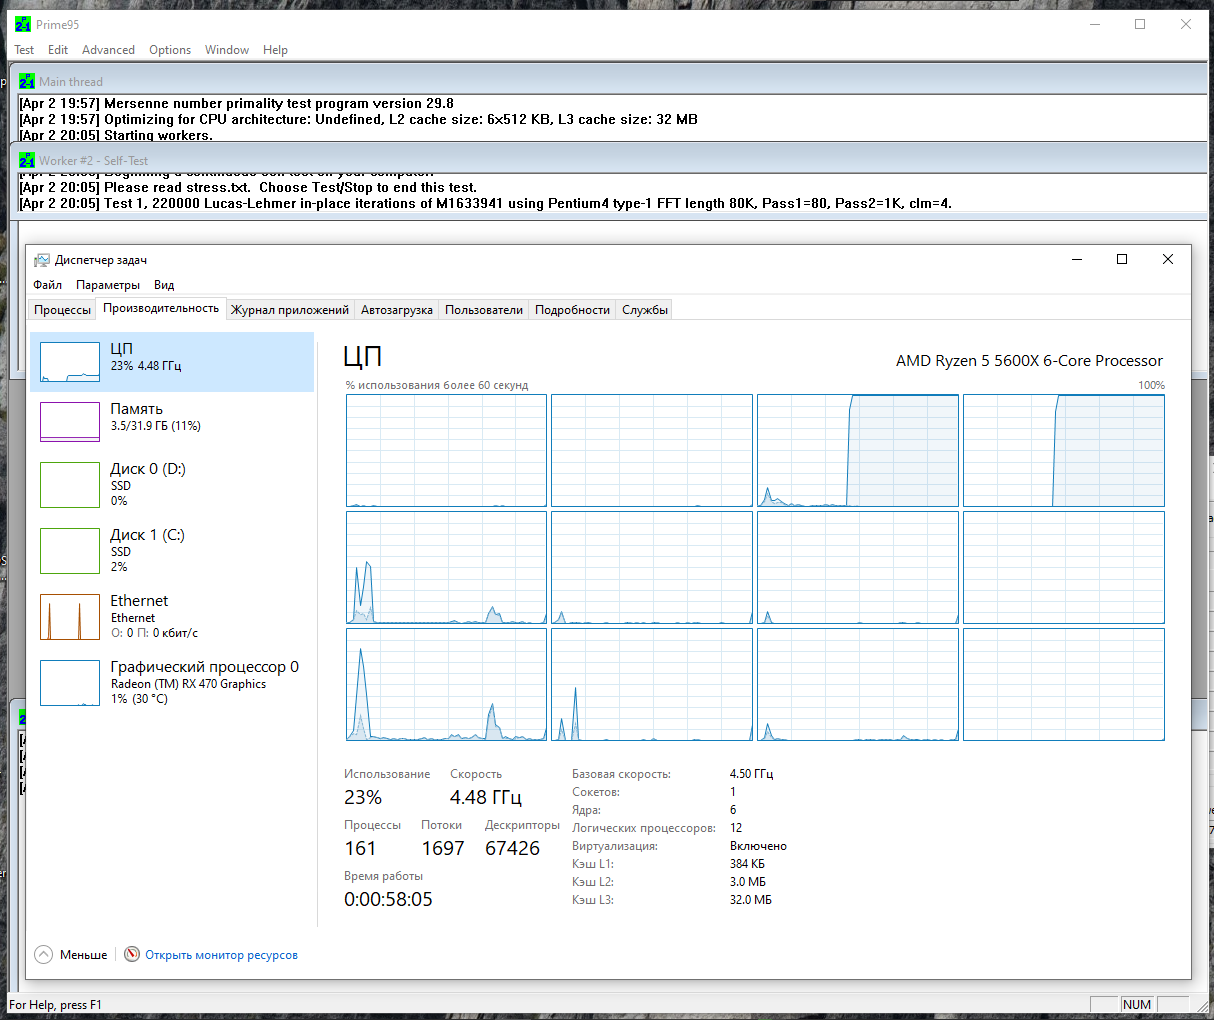Open the Вид menu in Task Manager
Image resolution: width=1214 pixels, height=1020 pixels.
[164, 285]
